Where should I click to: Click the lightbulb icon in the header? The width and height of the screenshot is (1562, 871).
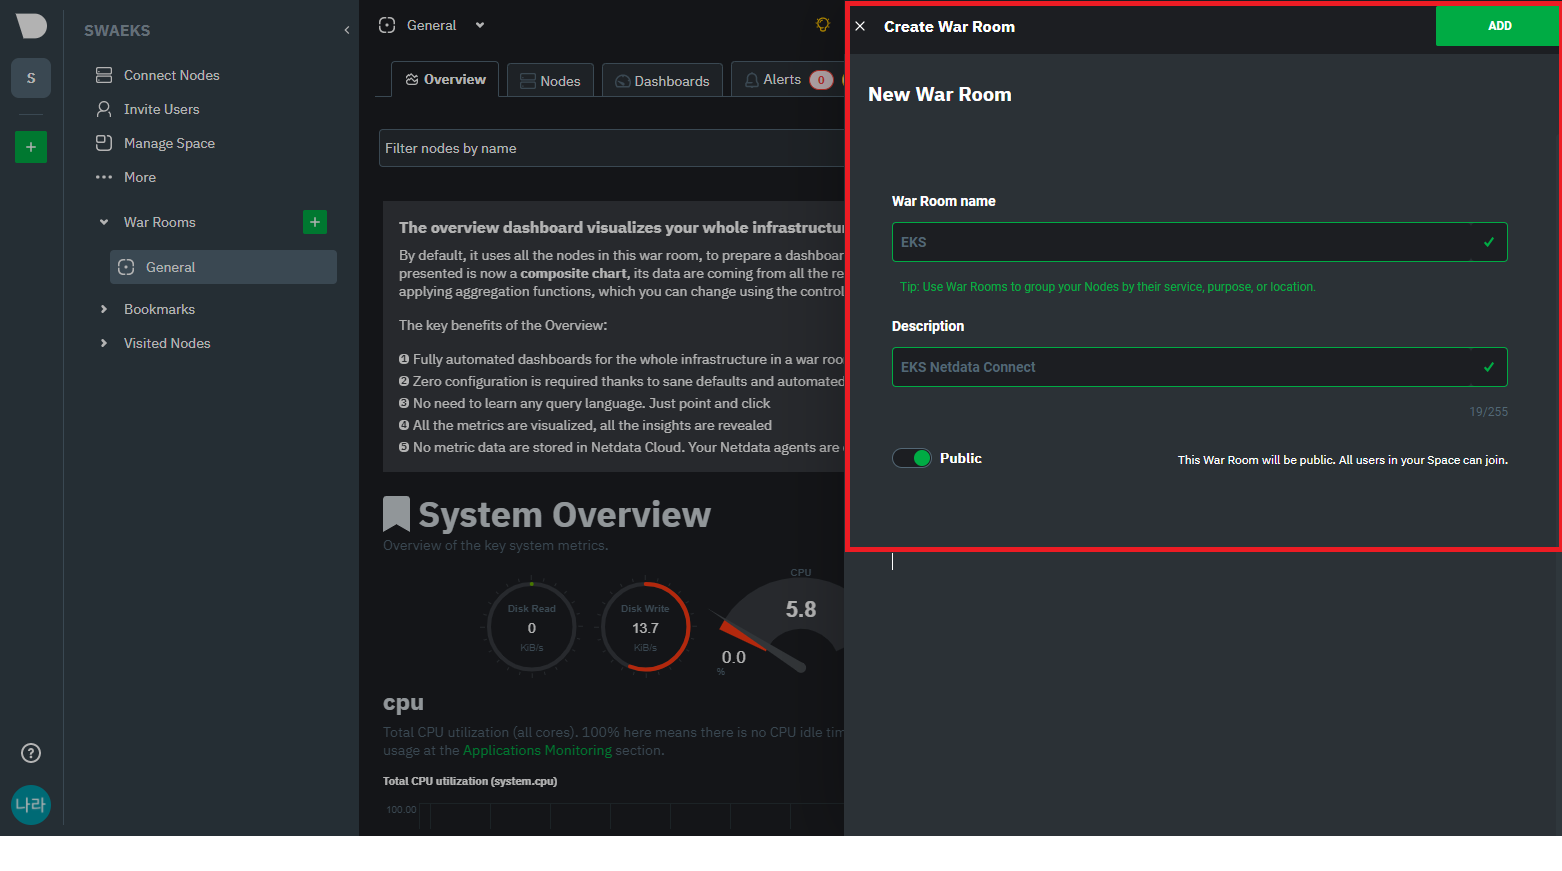click(823, 25)
